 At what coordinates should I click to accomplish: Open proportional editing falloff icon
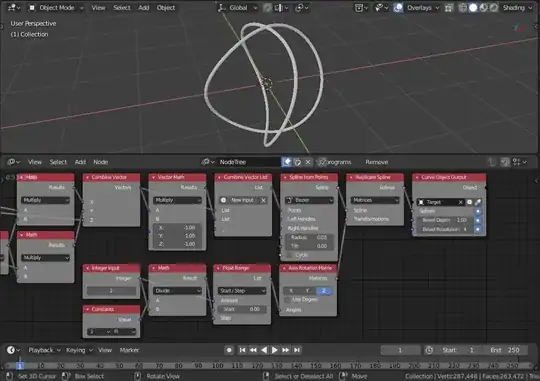[x=302, y=8]
